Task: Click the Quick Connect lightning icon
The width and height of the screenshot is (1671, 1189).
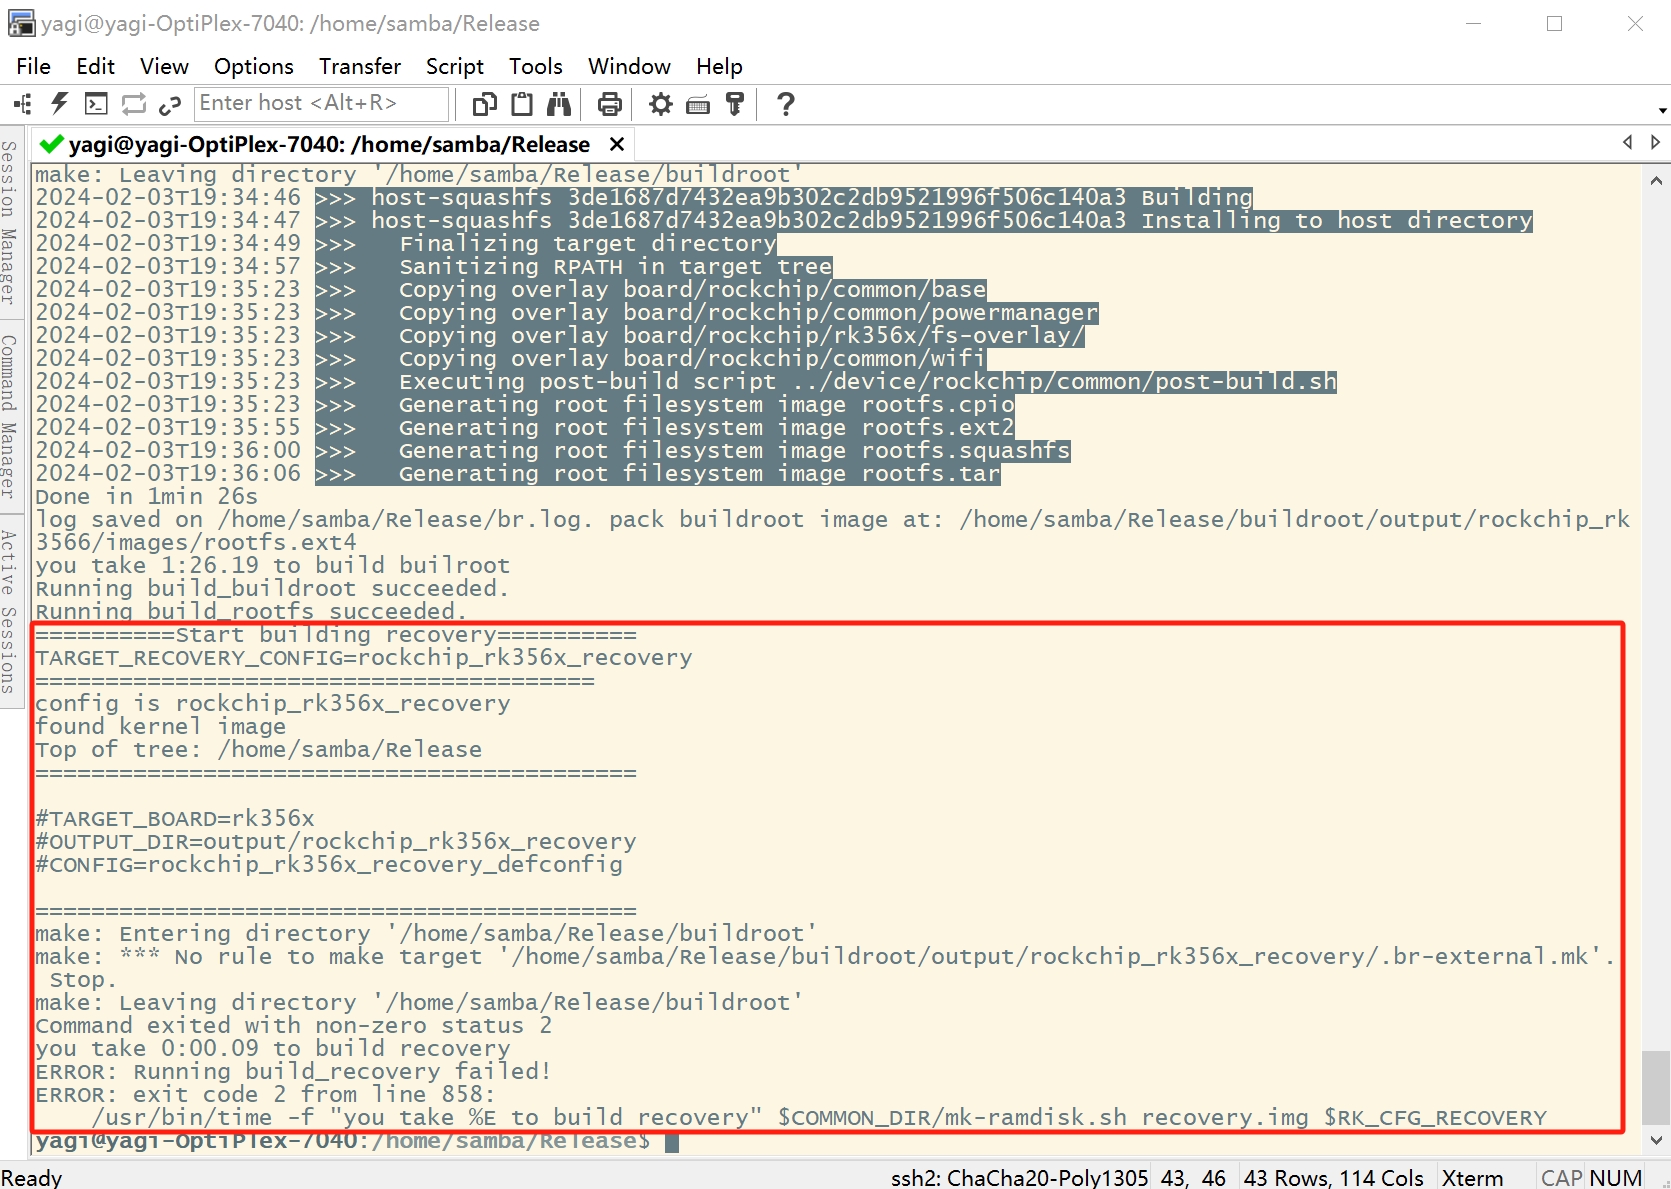Action: (x=59, y=104)
